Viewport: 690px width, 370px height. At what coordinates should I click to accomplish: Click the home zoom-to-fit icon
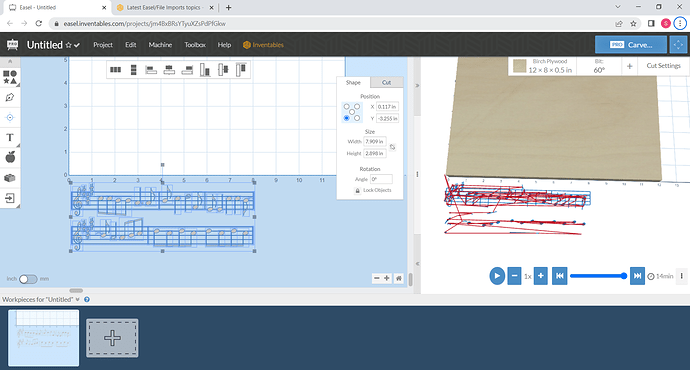point(399,278)
